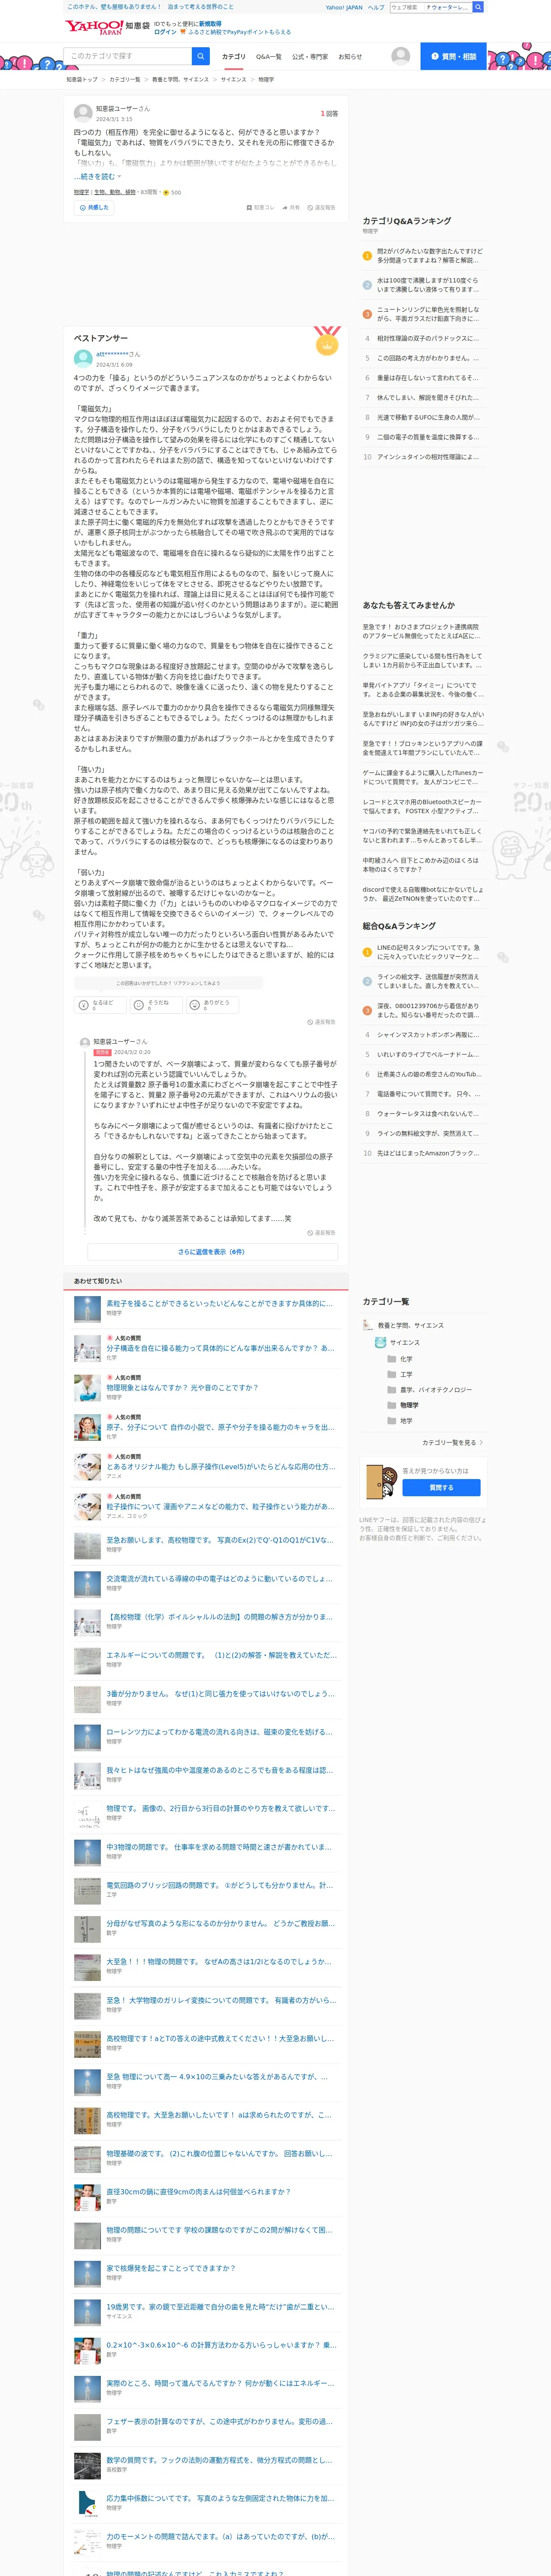Screen dimensions: 551x2576
Task: Select the お知らせ tab
Action: click(350, 57)
